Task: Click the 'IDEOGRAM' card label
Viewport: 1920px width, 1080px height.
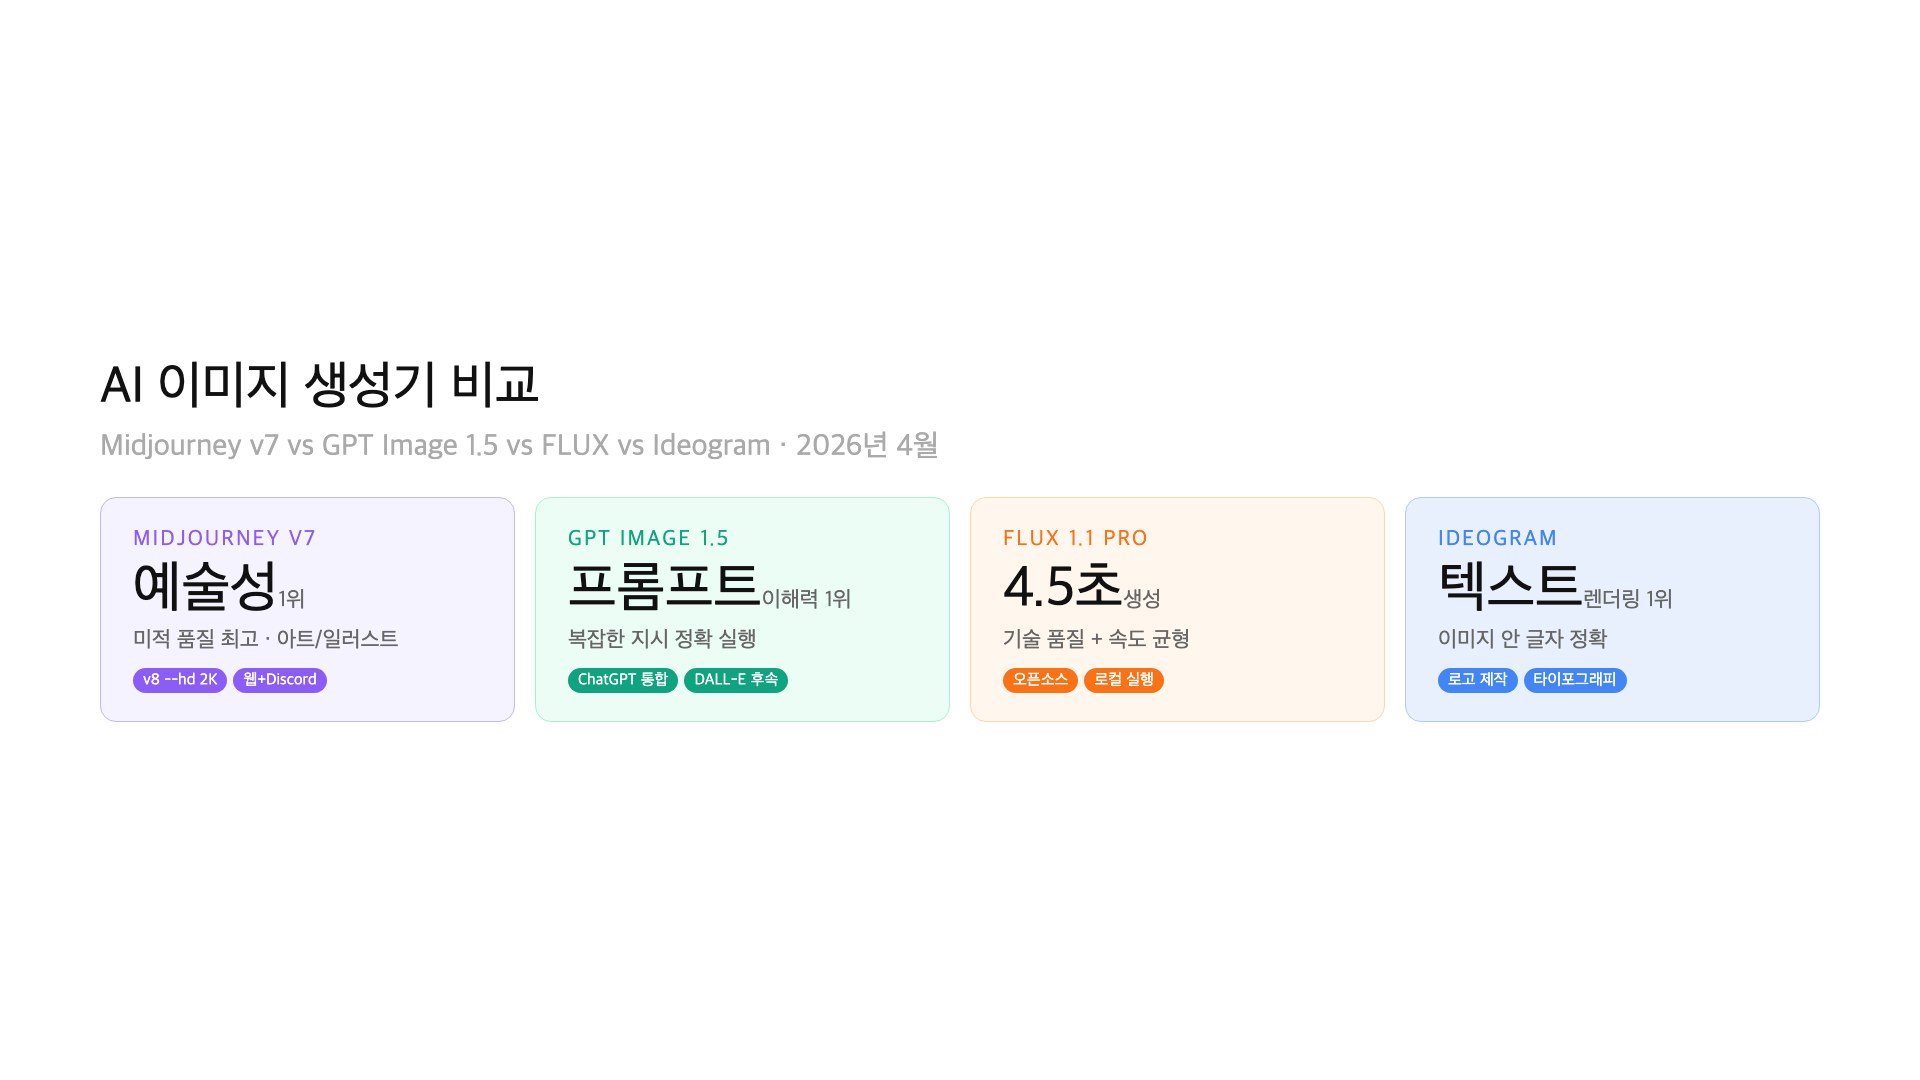Action: click(1497, 538)
